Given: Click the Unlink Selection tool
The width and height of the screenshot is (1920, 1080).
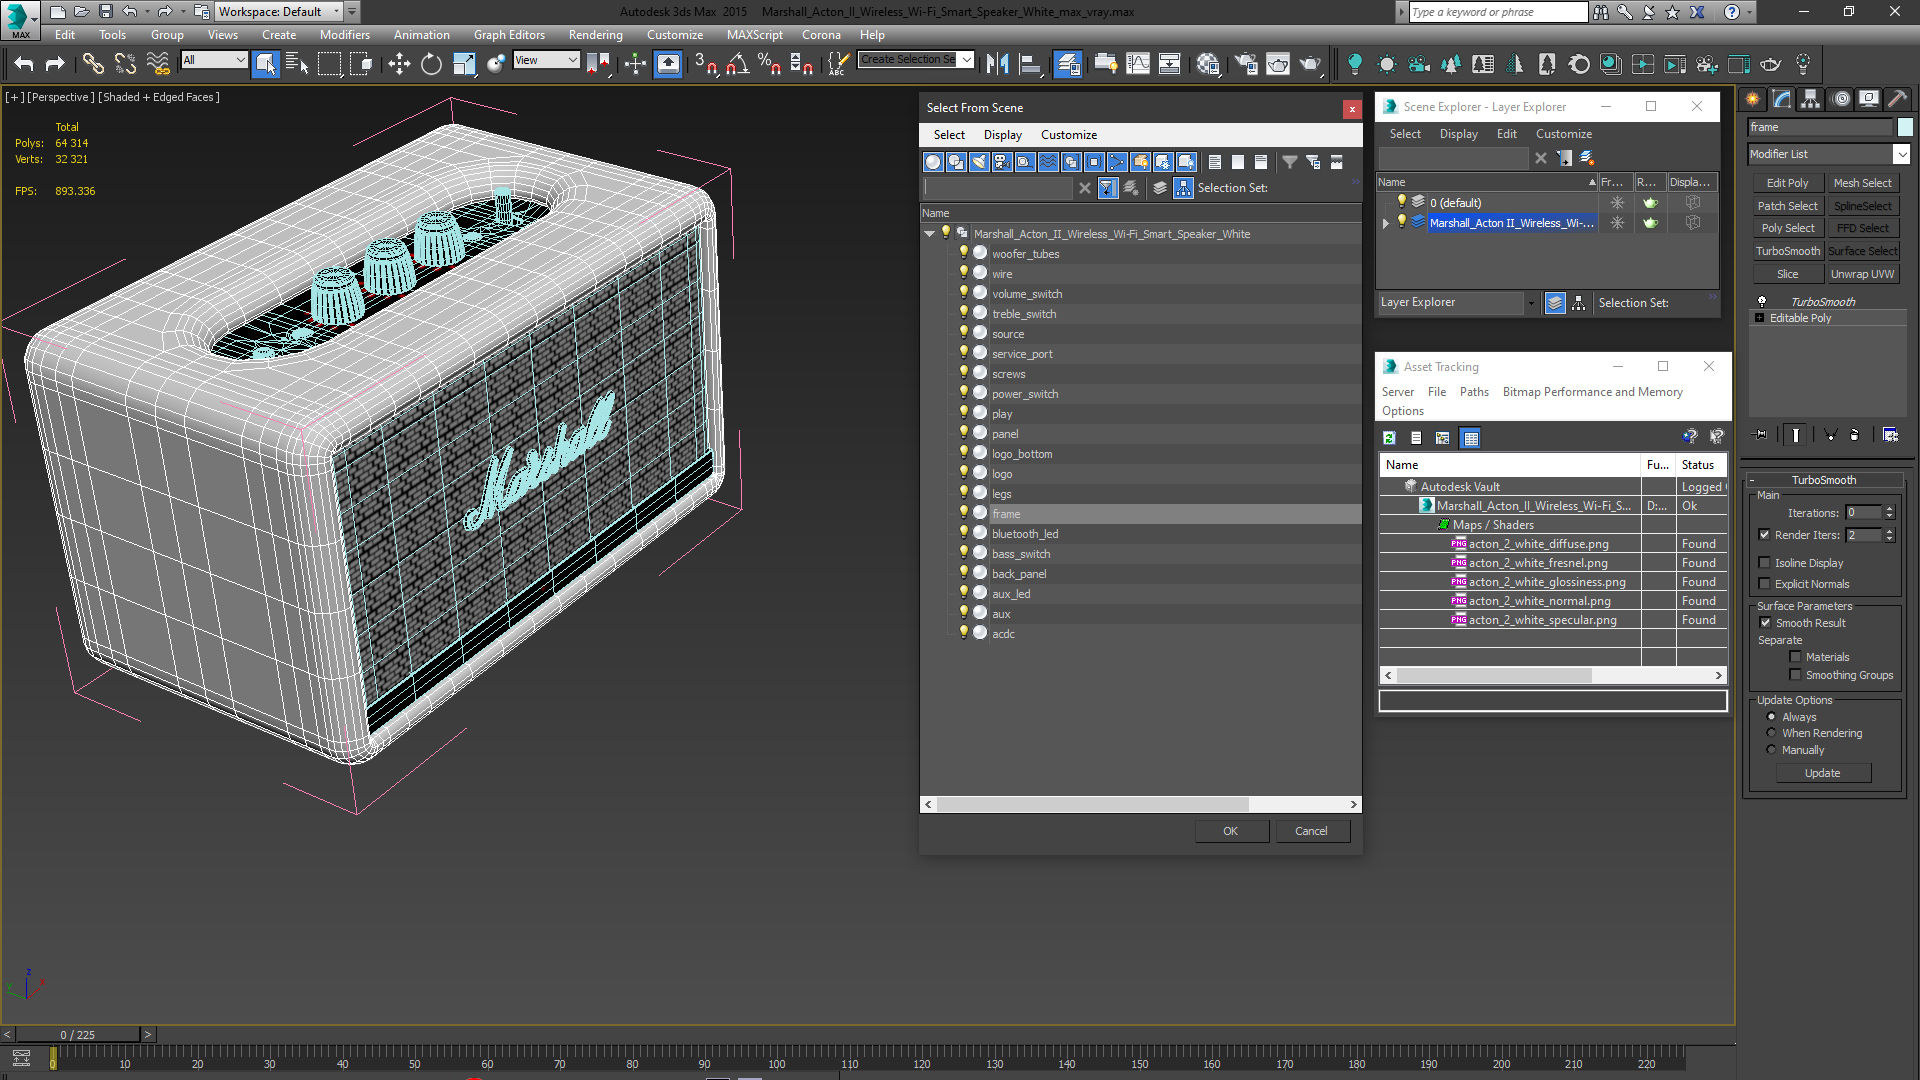Looking at the screenshot, I should point(125,64).
